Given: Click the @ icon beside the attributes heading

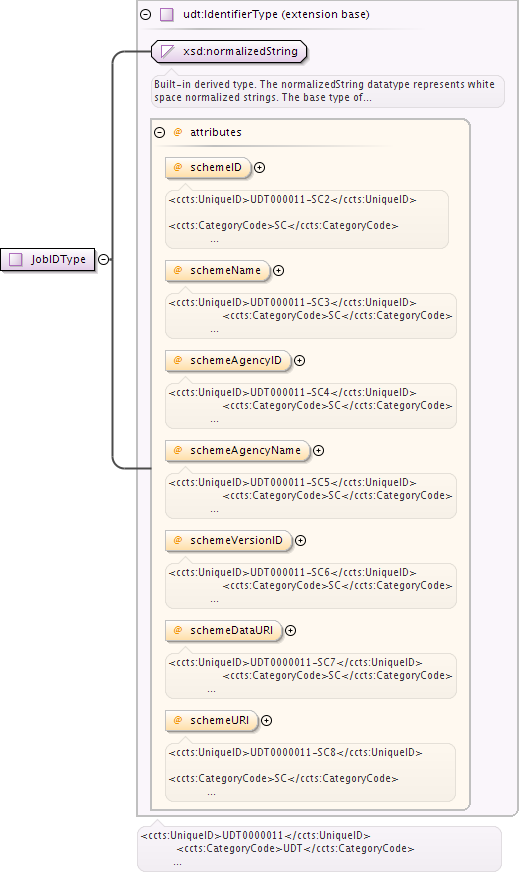Looking at the screenshot, I should [x=178, y=132].
